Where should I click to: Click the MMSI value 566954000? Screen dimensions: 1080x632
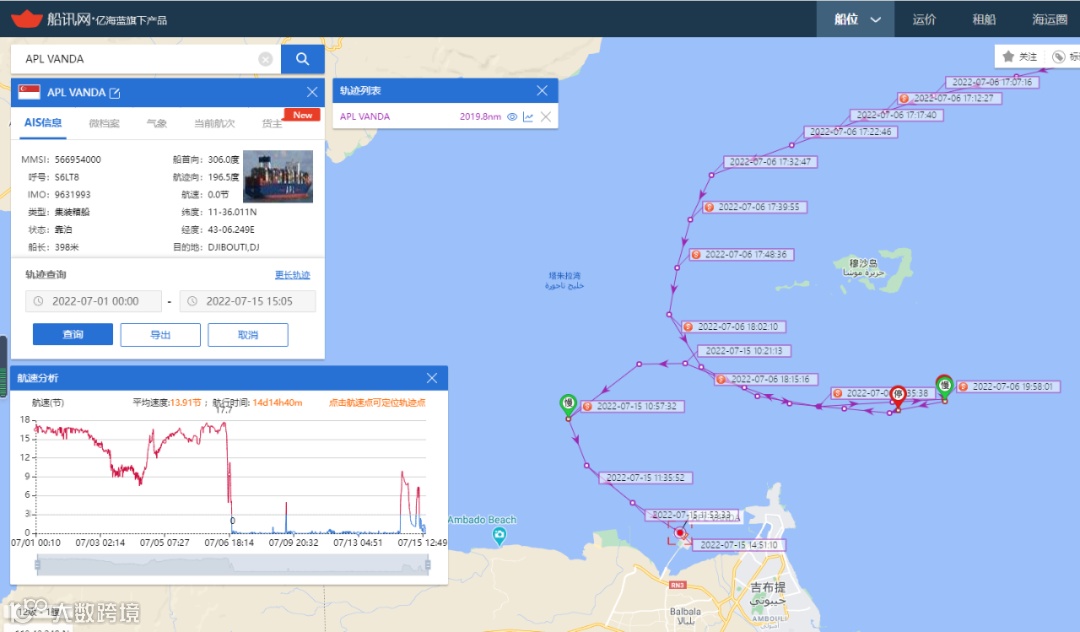(x=78, y=160)
